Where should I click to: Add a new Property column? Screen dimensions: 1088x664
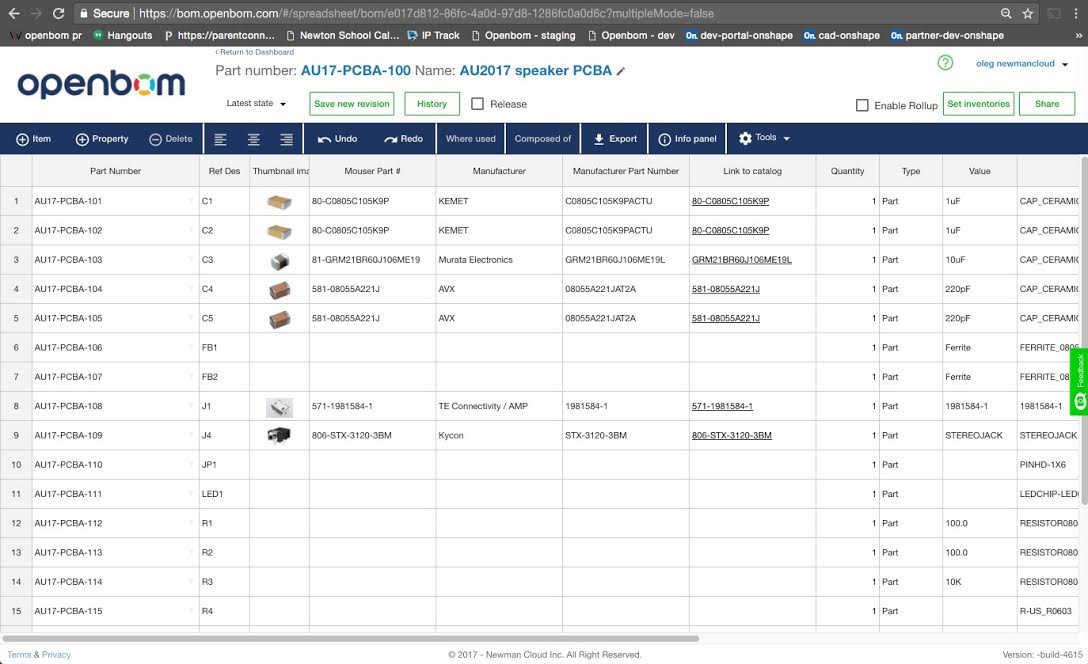pyautogui.click(x=102, y=139)
